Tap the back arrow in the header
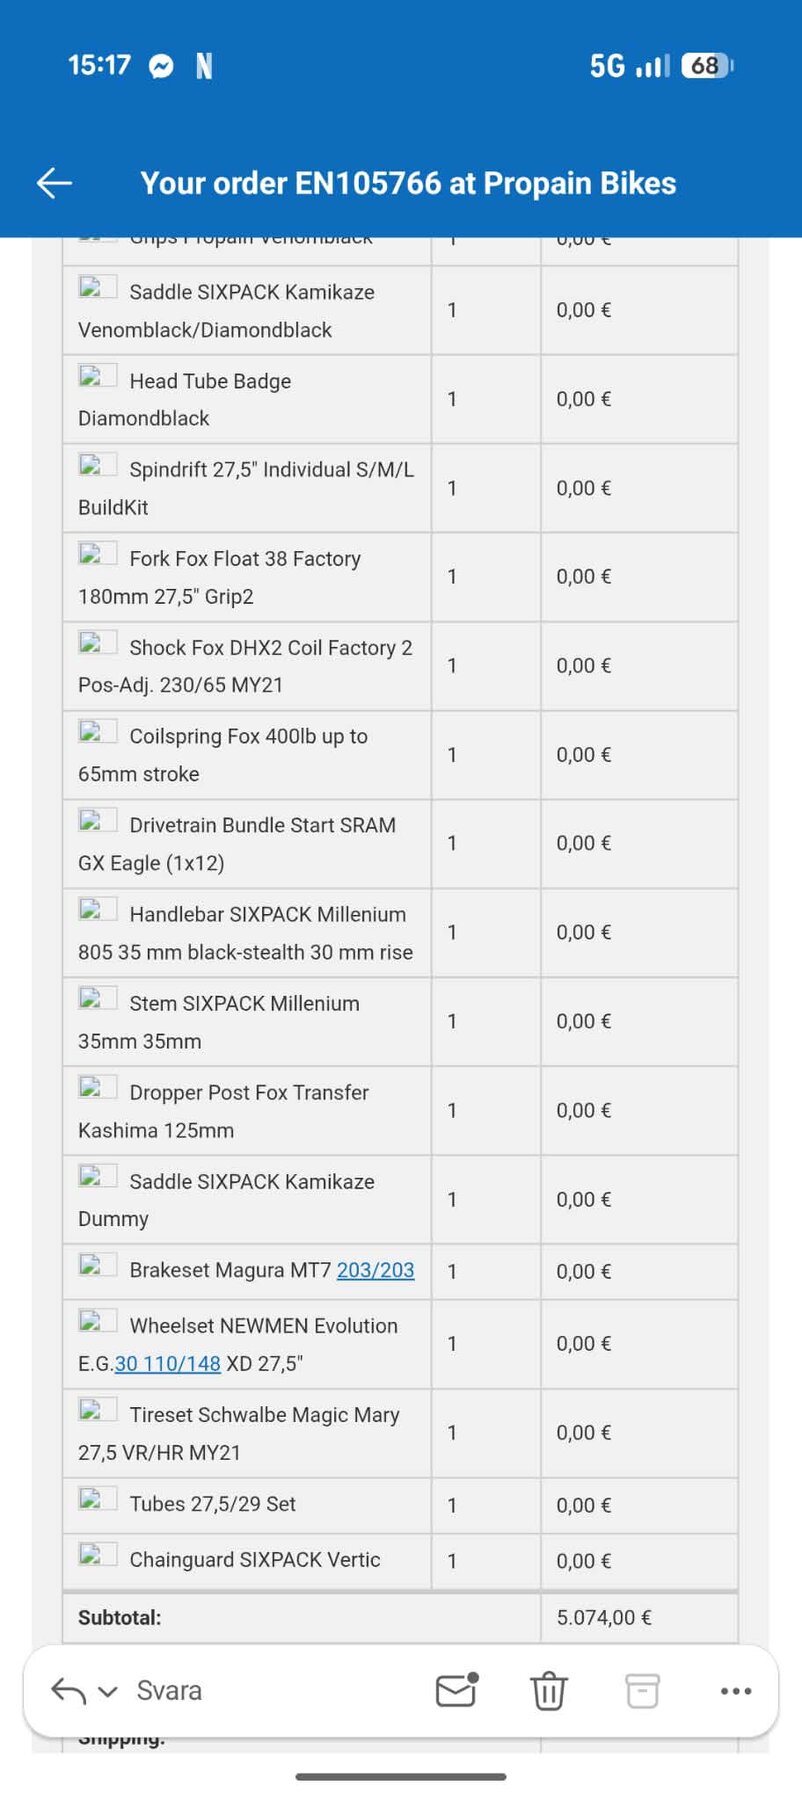Screen dimensions: 802x1800 [x=54, y=183]
